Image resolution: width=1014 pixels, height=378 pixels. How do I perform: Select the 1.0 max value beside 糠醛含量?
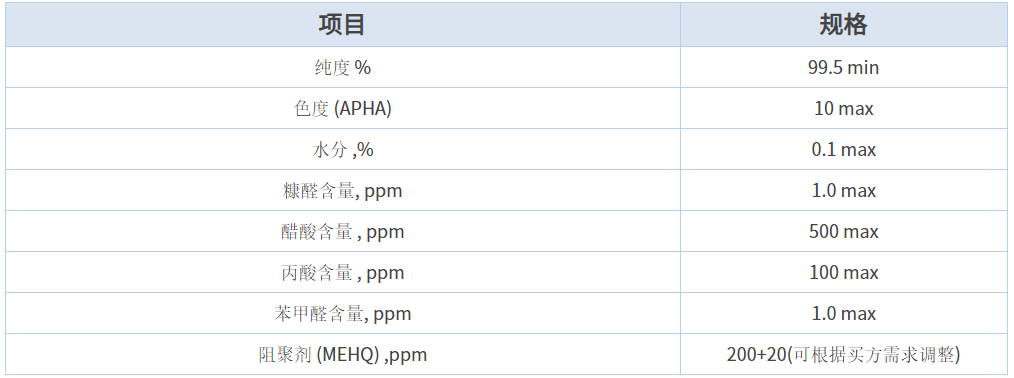click(x=843, y=190)
